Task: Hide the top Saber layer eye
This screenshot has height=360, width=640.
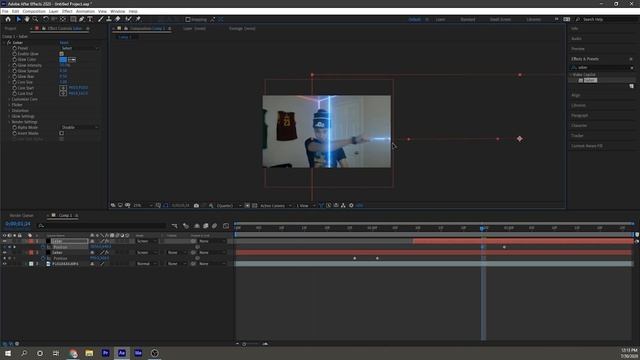Action: [x=4, y=241]
